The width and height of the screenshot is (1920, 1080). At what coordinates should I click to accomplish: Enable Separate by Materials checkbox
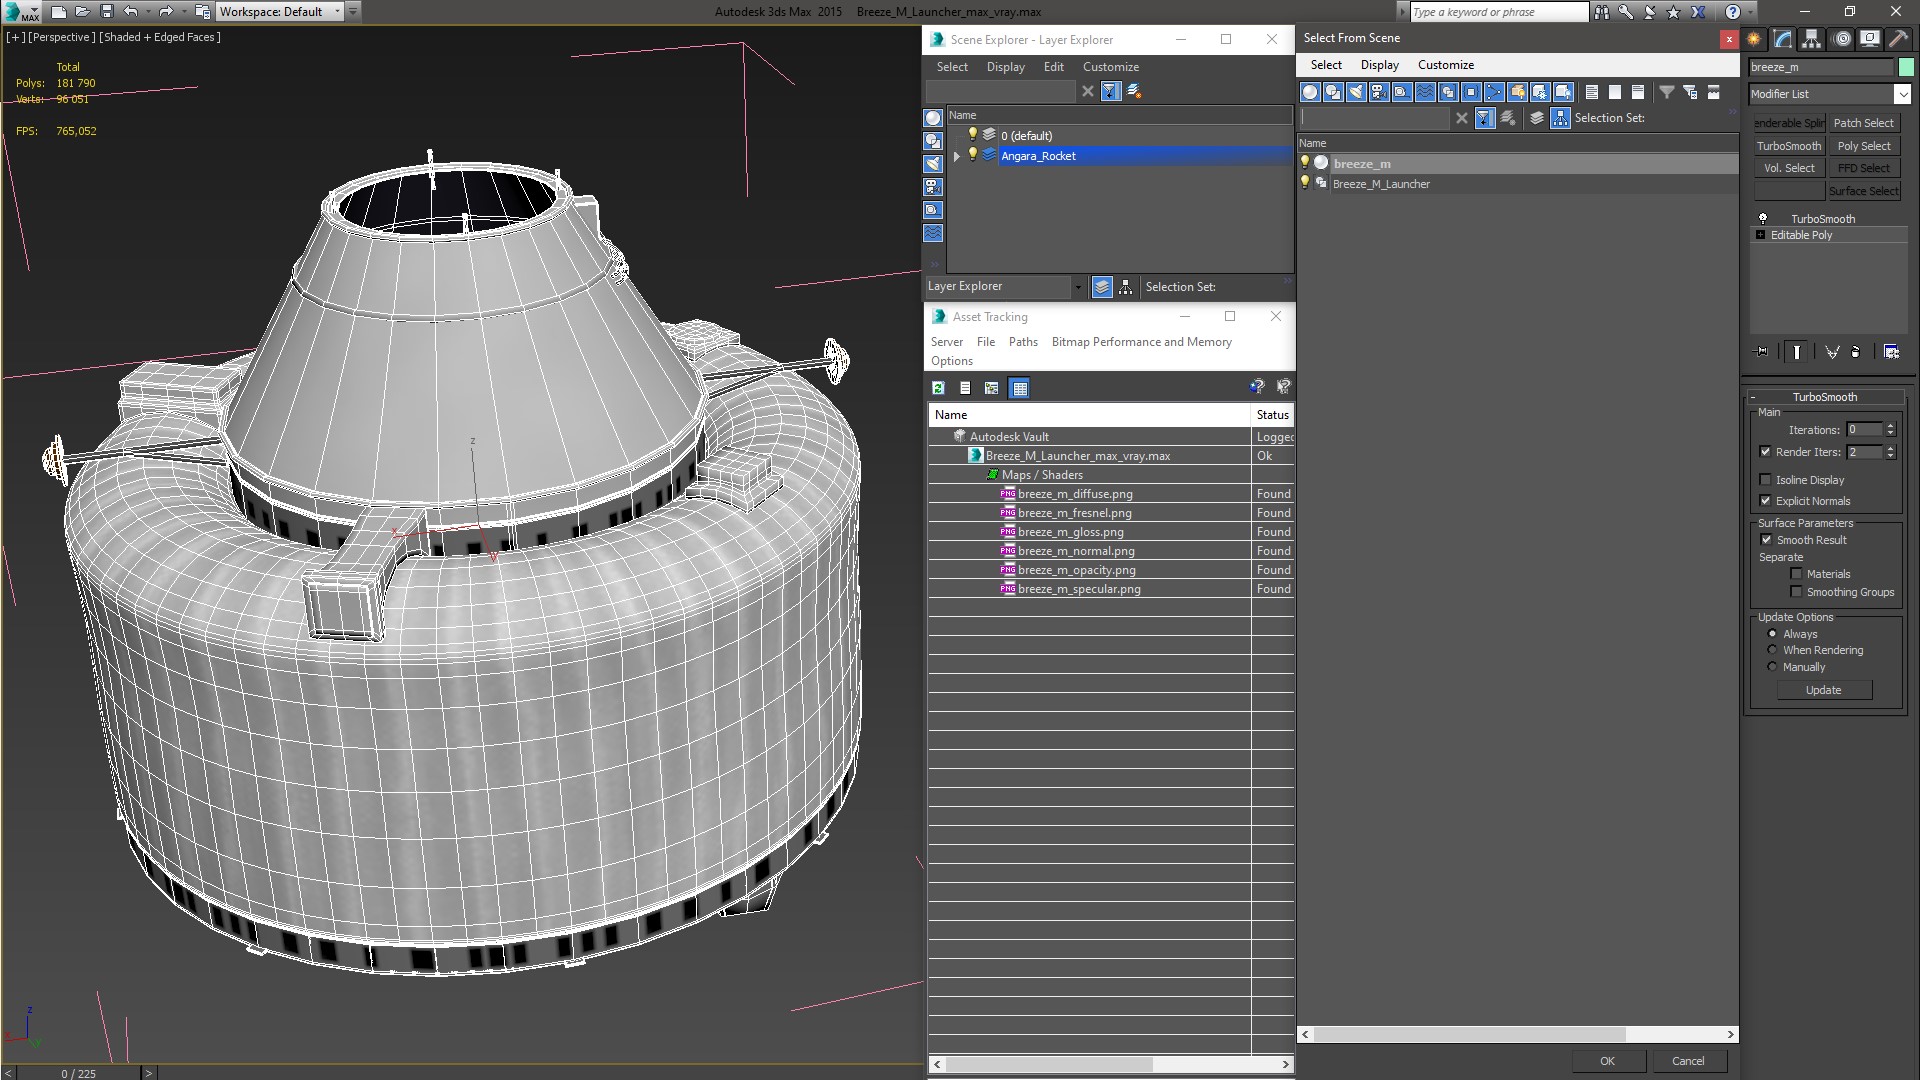coord(1796,574)
